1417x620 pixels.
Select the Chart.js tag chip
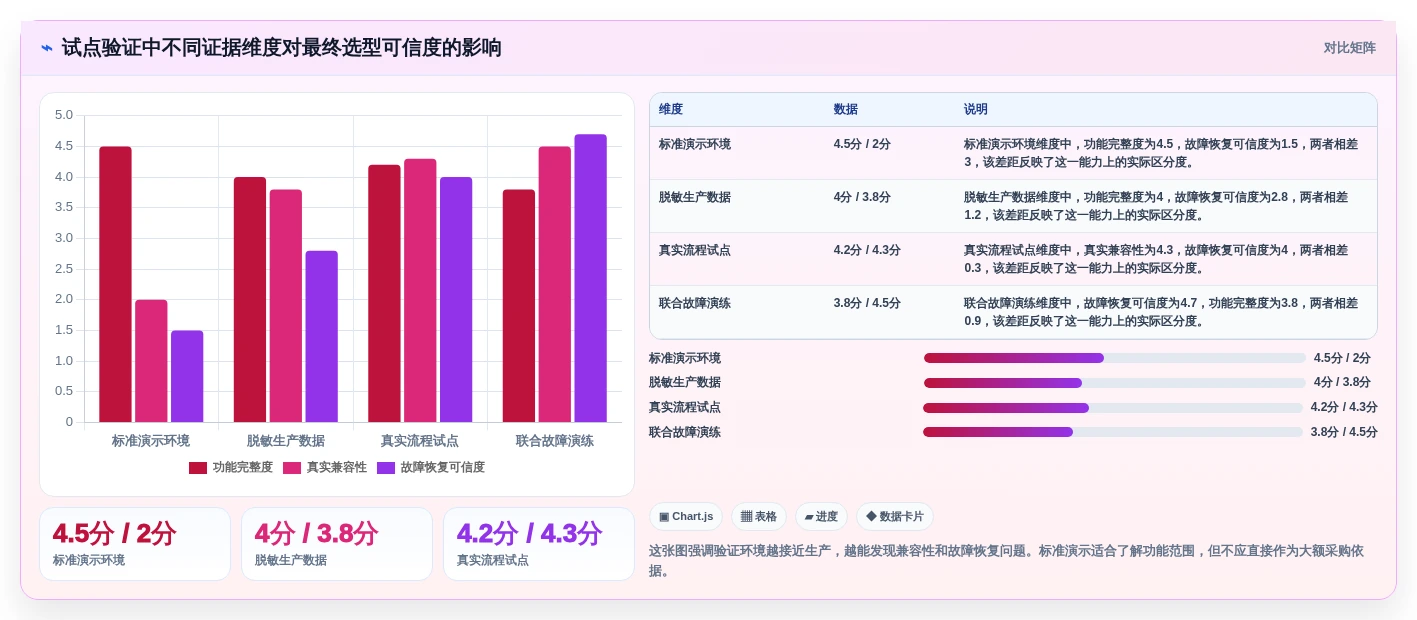point(686,517)
